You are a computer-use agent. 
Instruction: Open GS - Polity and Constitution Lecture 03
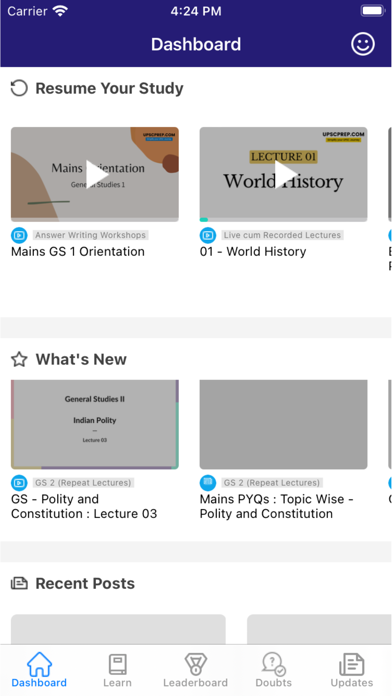(x=84, y=506)
